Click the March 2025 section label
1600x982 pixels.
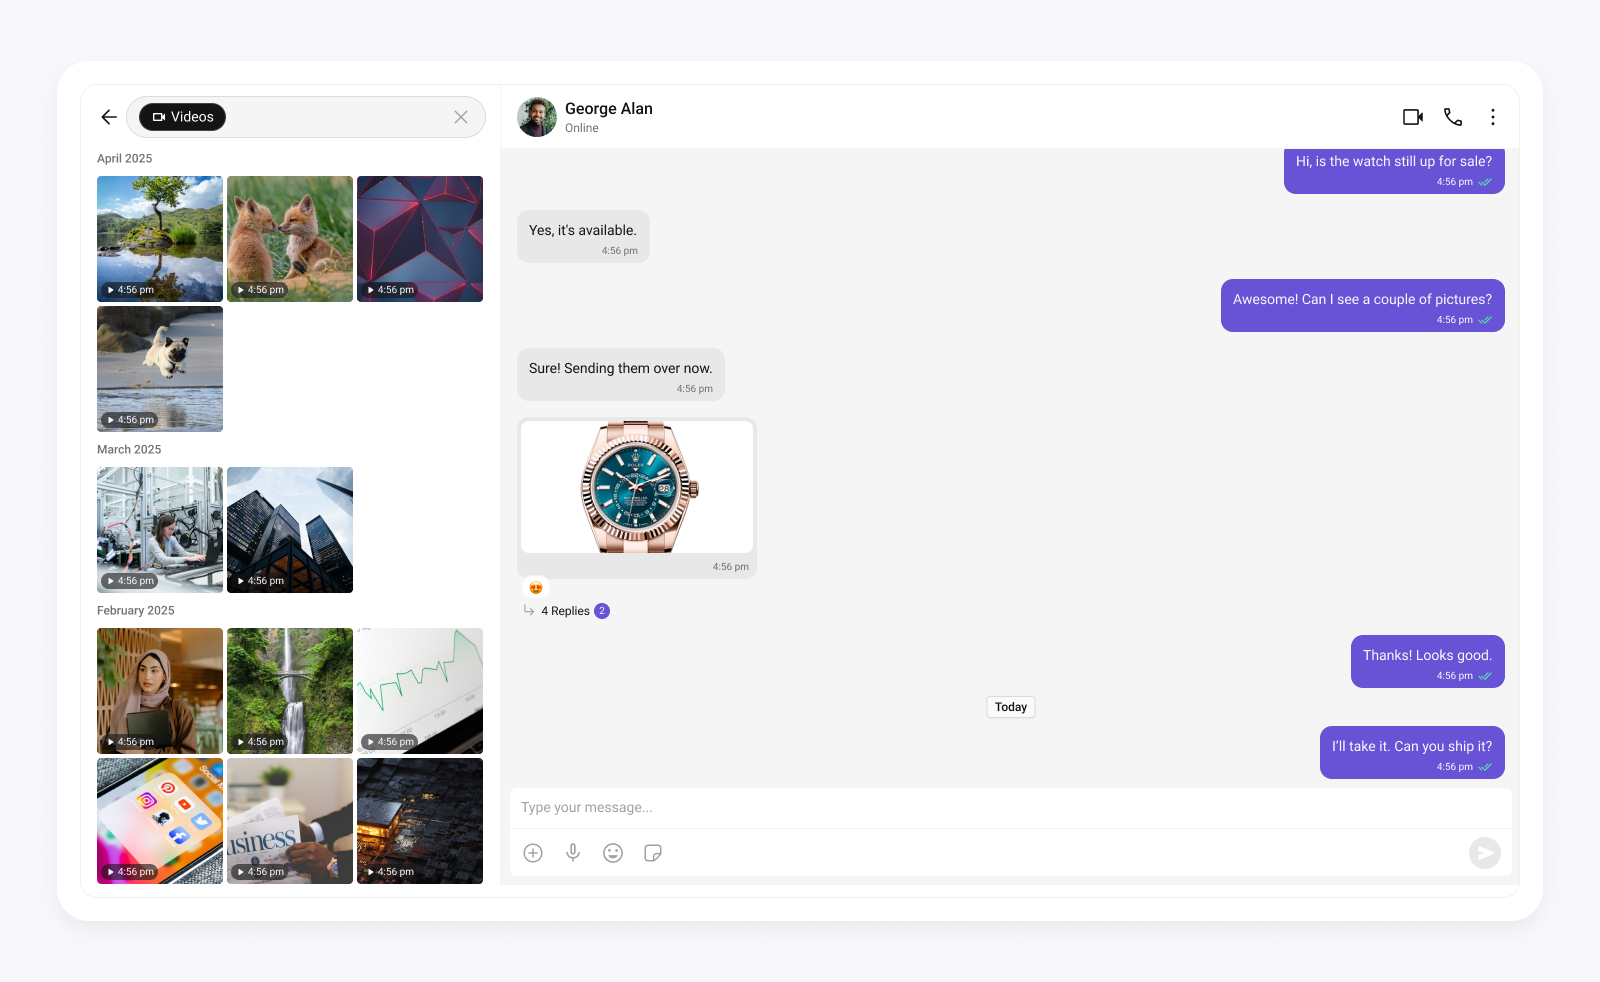(129, 450)
